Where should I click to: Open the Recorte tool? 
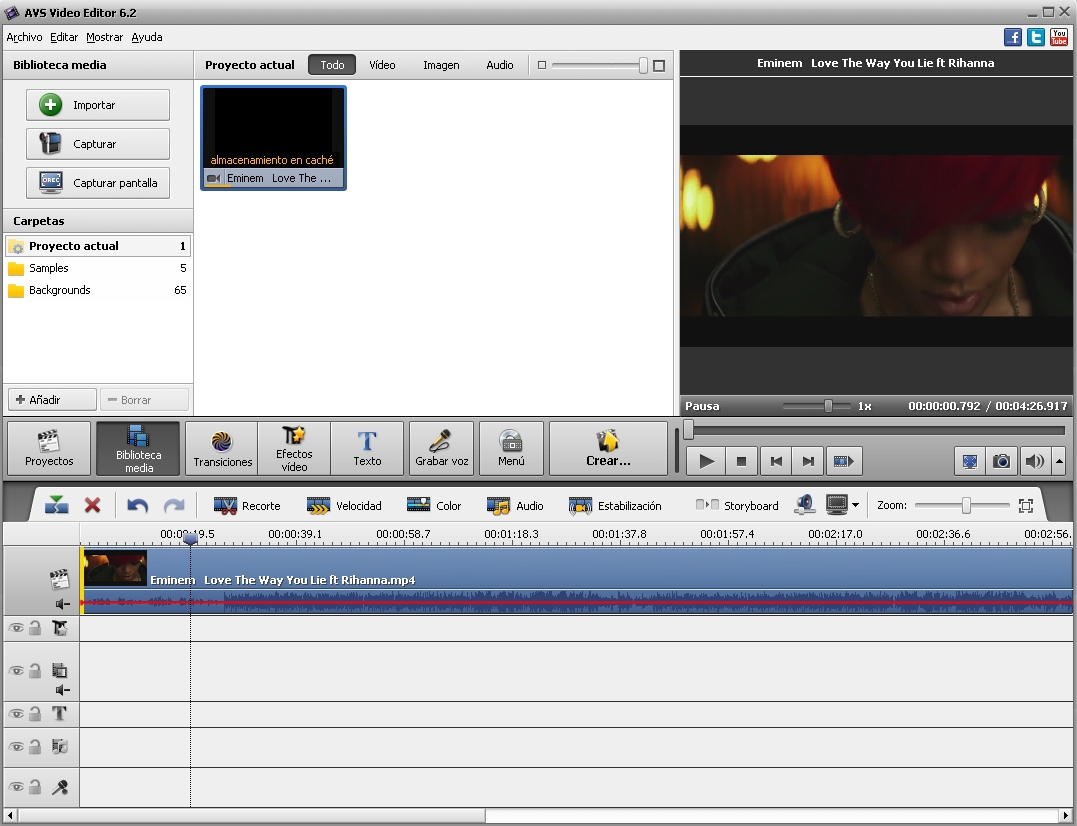(247, 506)
